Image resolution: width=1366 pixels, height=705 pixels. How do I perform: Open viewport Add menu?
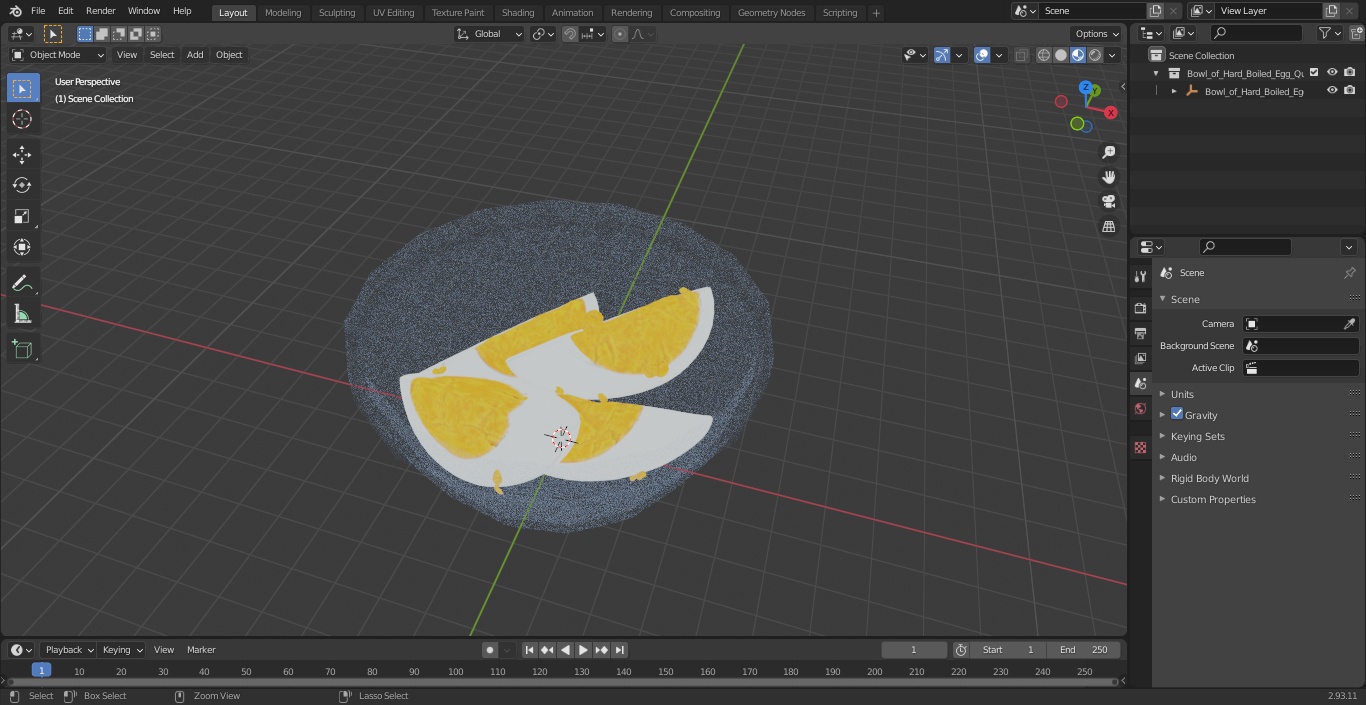(x=195, y=55)
